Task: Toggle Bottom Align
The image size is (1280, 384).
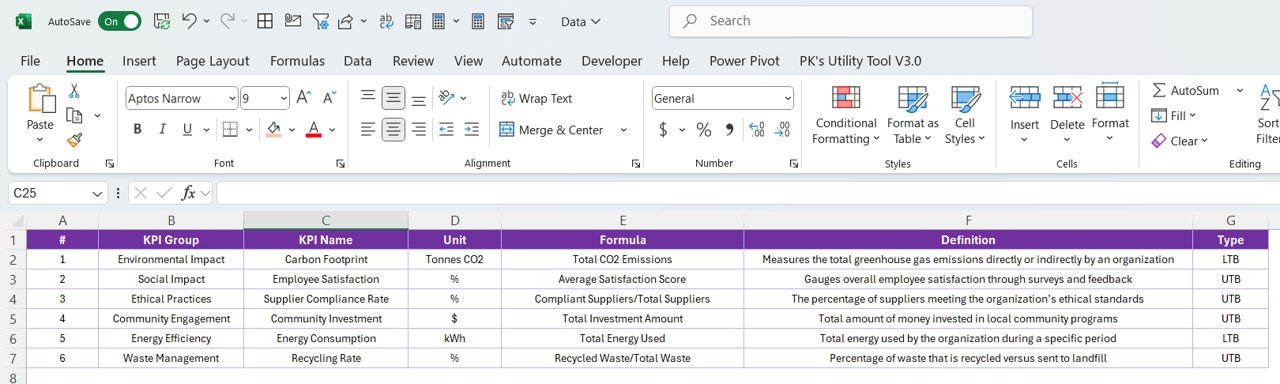Action: (418, 98)
